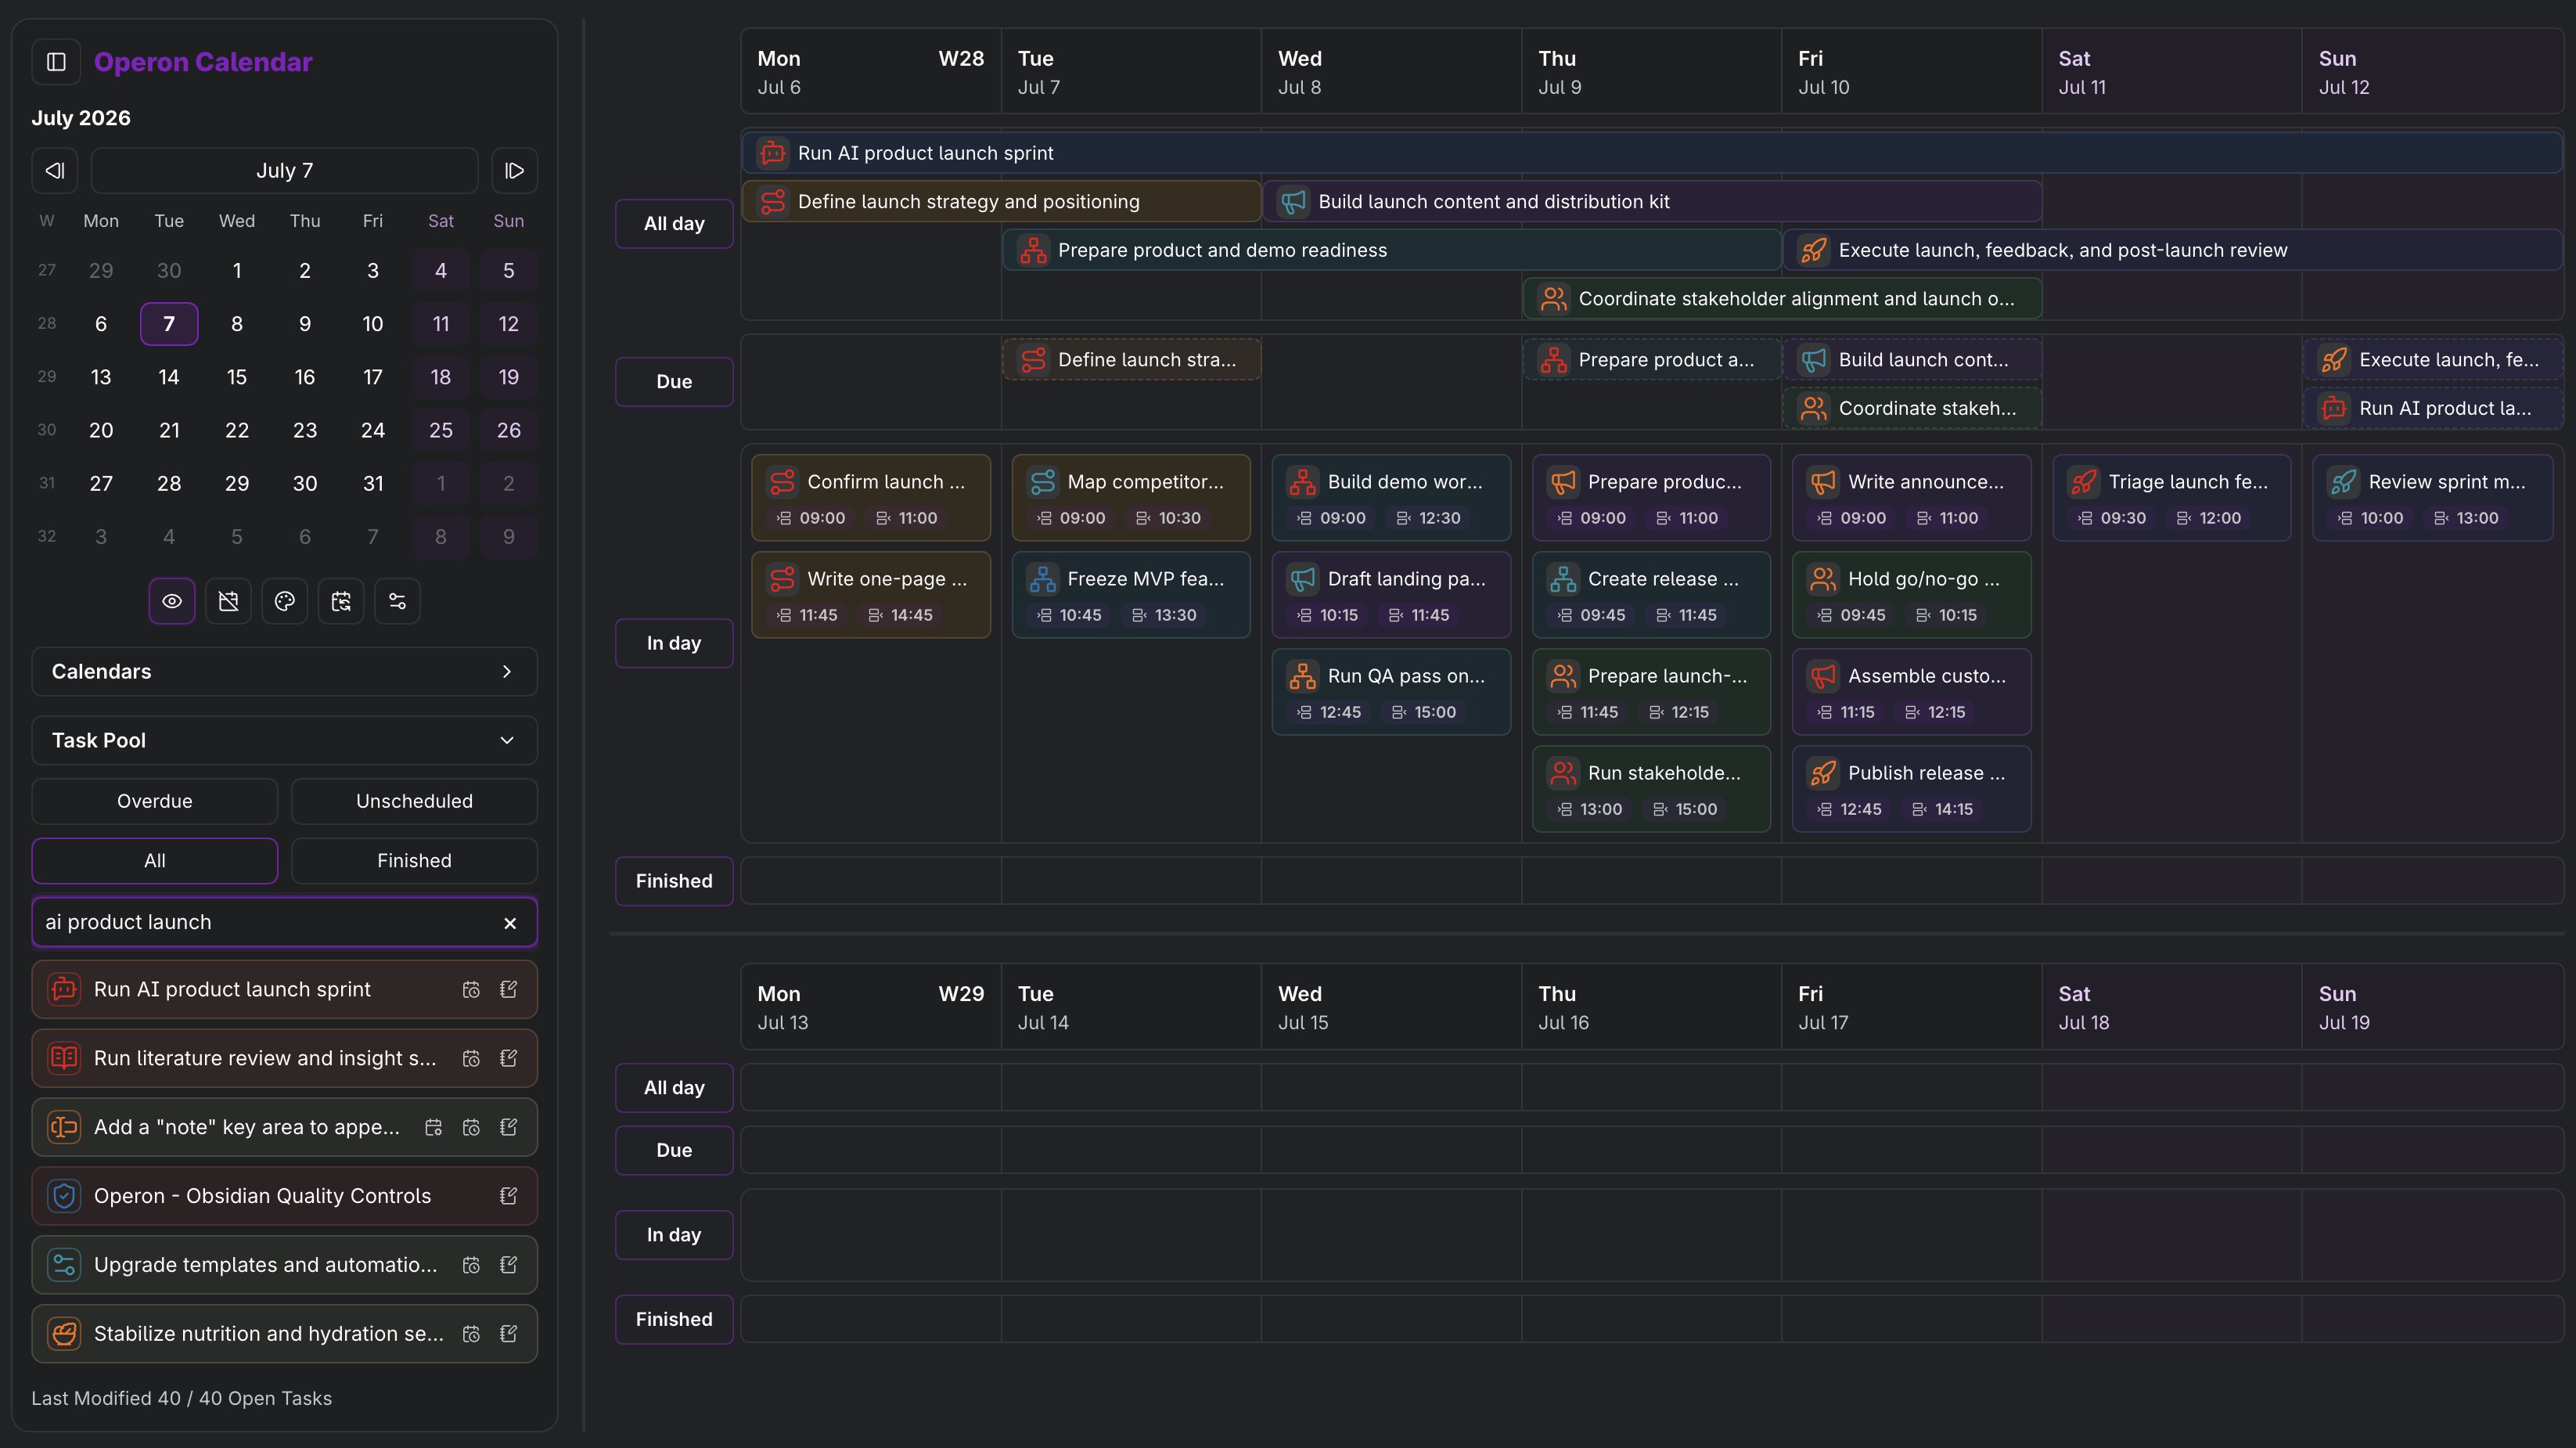Click edit icon for Operon - Obsidian Quality Controls
The width and height of the screenshot is (2576, 1448).
(508, 1196)
